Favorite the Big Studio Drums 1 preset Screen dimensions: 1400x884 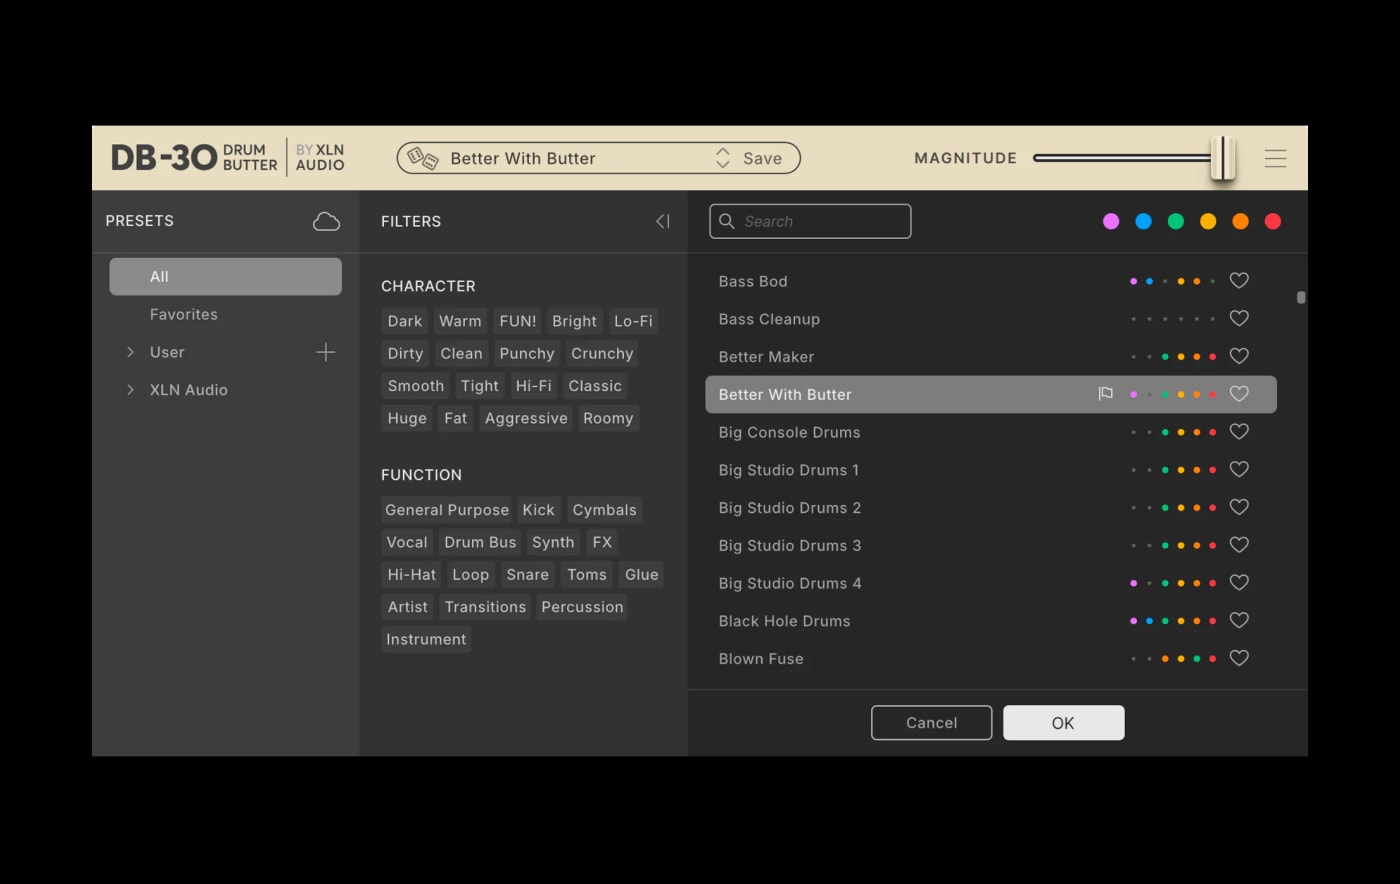(1239, 469)
